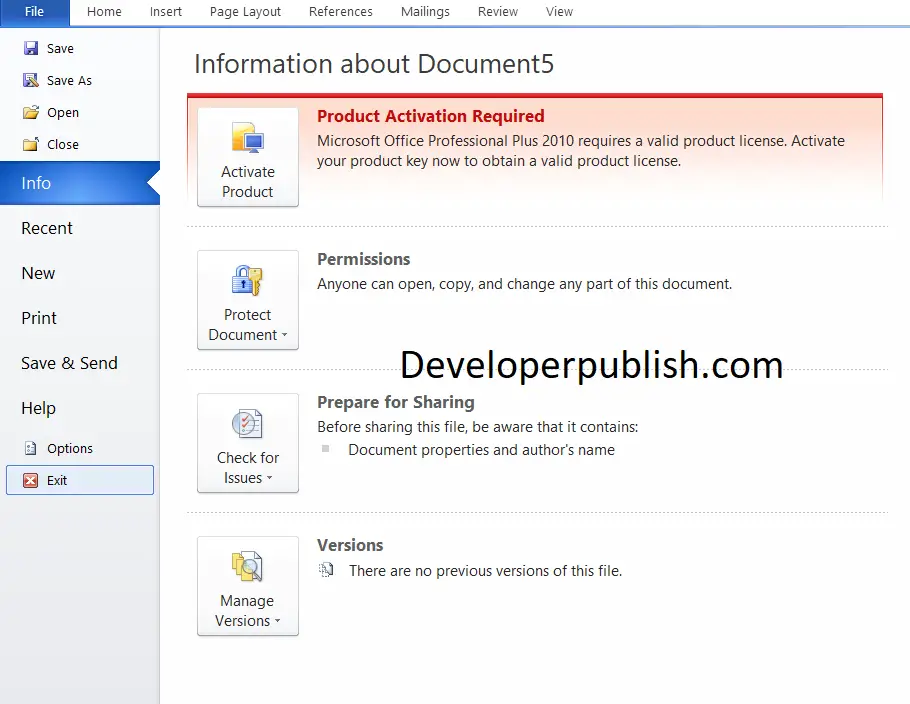Click the Exit label
910x704 pixels.
[x=57, y=481]
